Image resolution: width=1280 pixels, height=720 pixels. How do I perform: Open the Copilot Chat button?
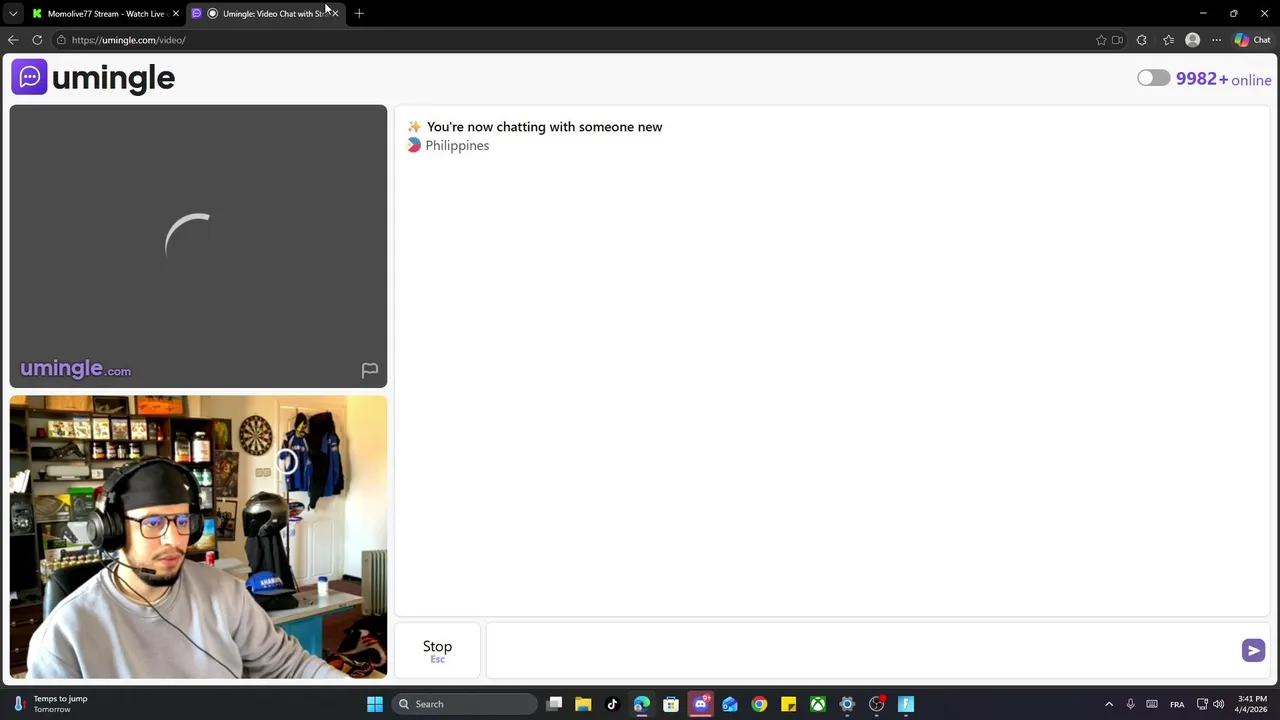(1252, 40)
